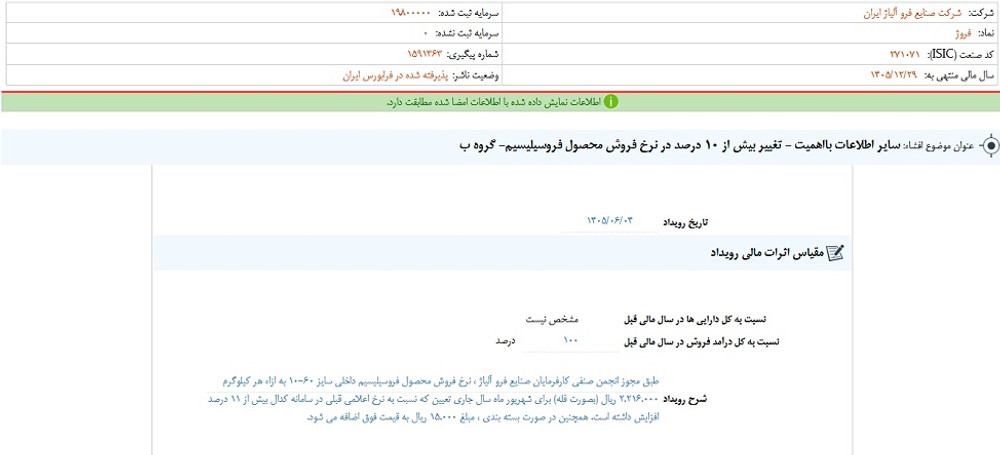Viewport: 1000px width, 455px height.
Task: Click the label نسبت به کل درآمد فروش در سال مالی قبل
Action: [702, 341]
